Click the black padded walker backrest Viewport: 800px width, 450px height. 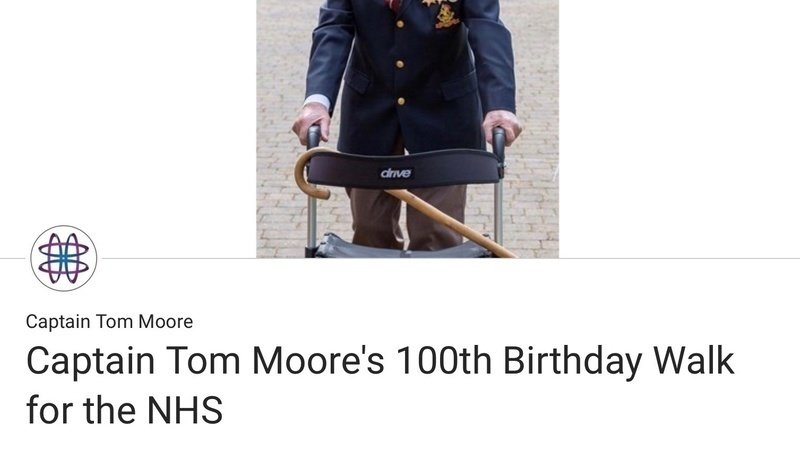pyautogui.click(x=403, y=168)
